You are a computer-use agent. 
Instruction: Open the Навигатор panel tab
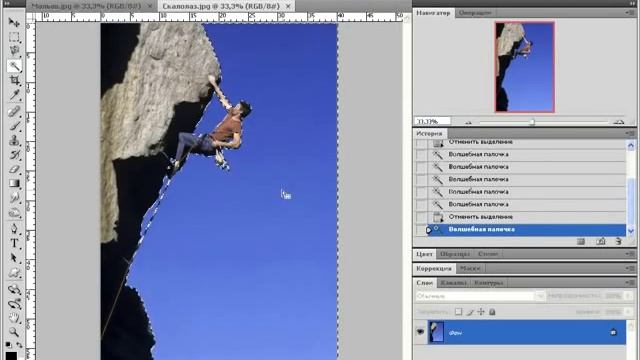point(433,13)
